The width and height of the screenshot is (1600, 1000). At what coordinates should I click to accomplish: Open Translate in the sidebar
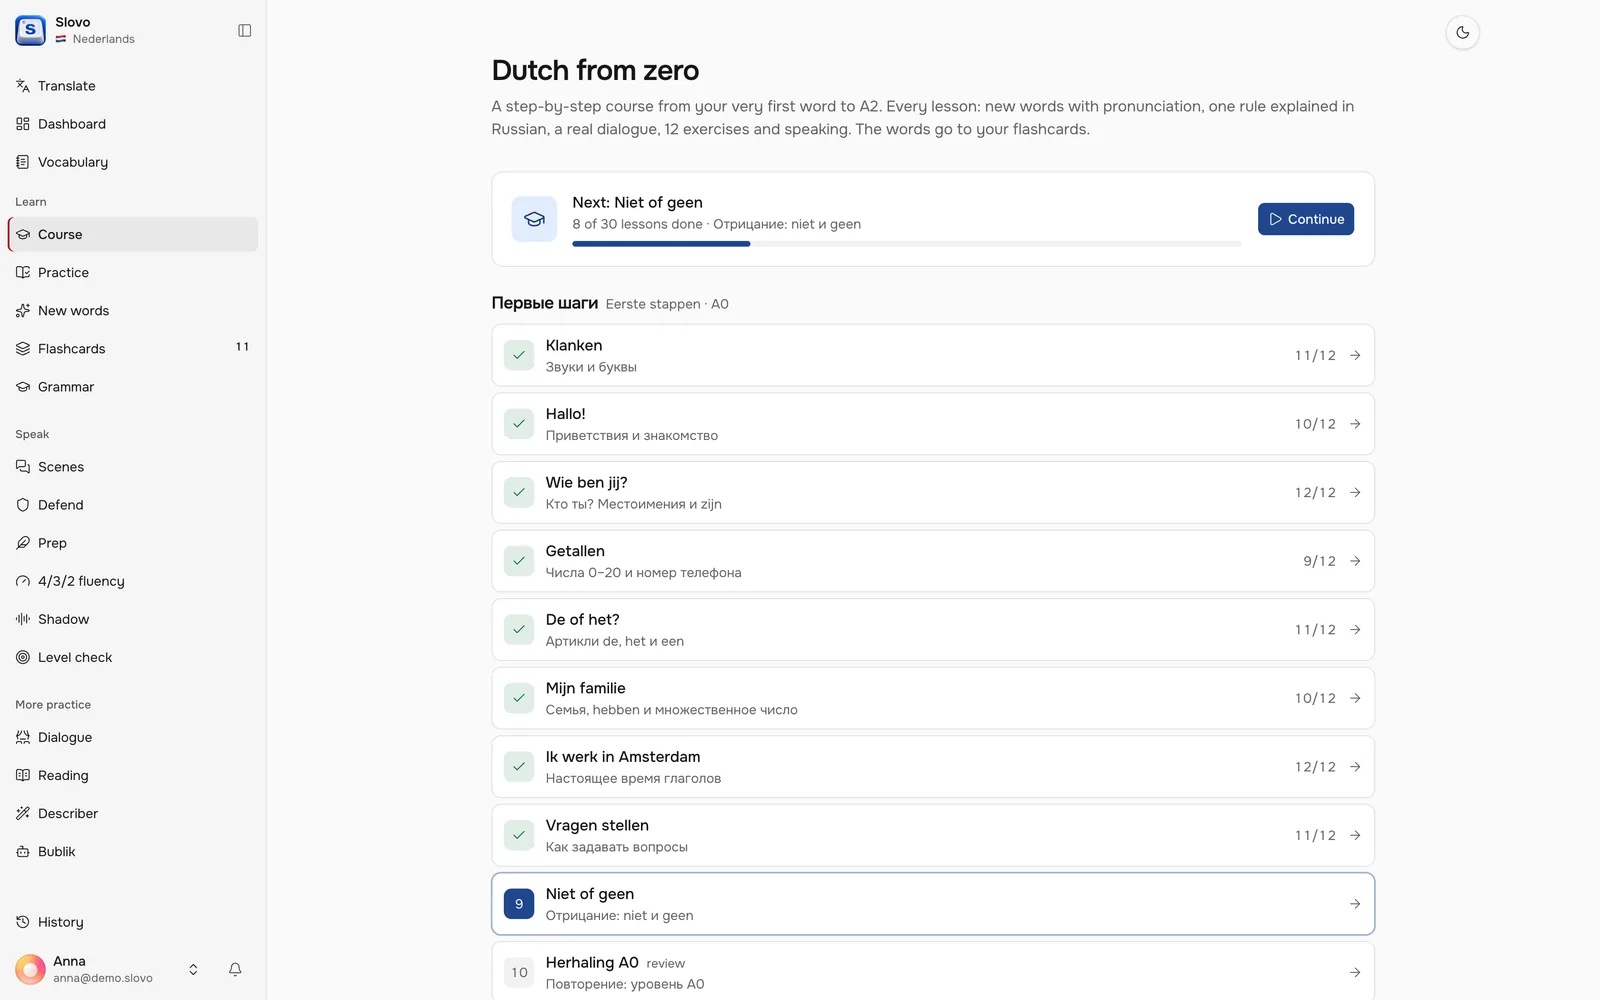(133, 86)
